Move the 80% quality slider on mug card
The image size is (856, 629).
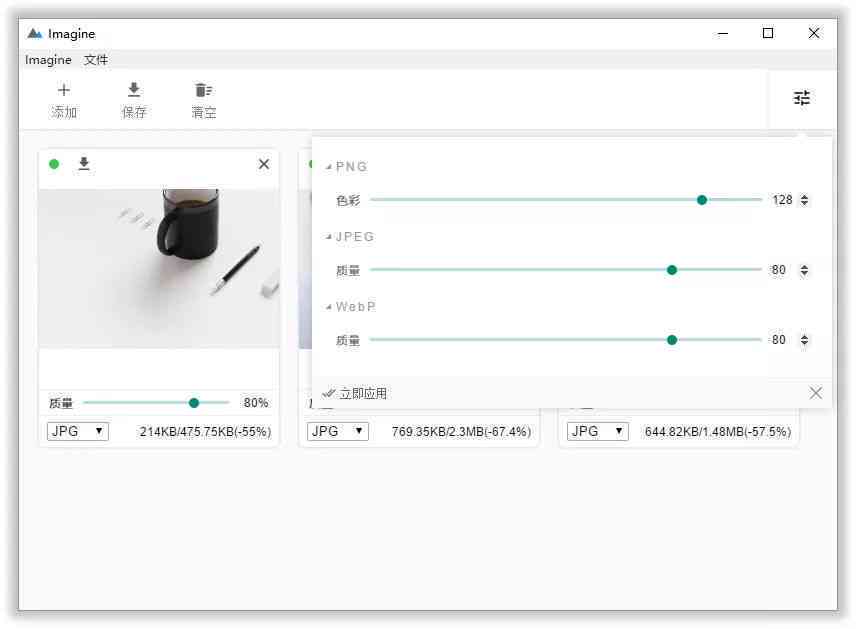coord(194,403)
